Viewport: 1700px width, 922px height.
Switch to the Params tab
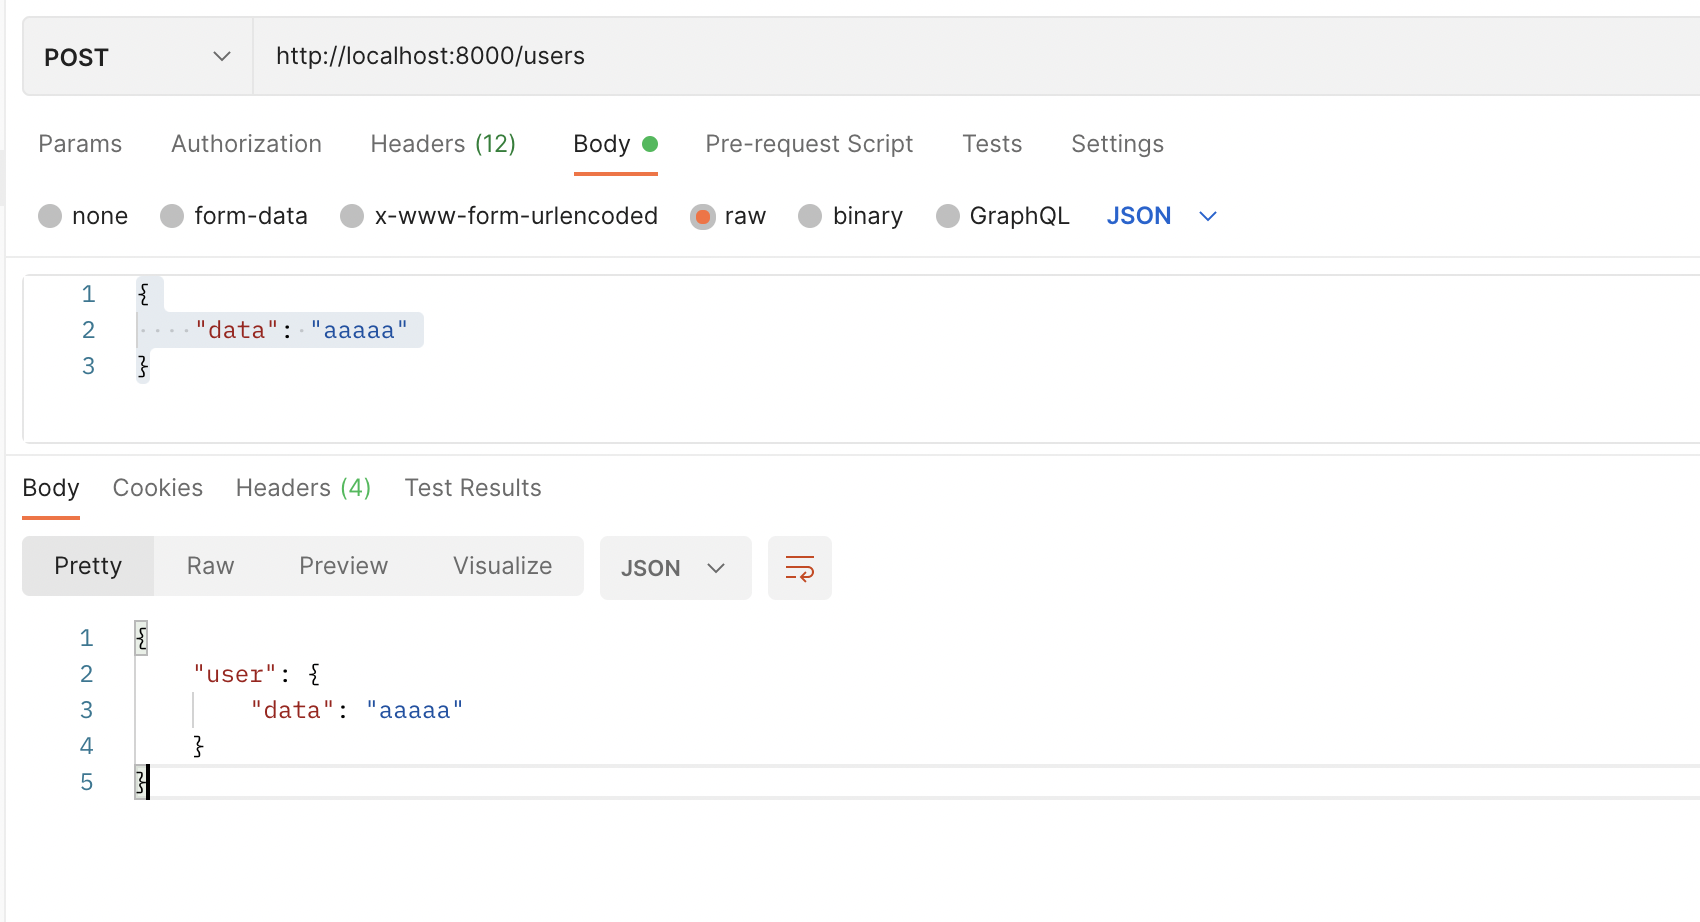point(80,144)
